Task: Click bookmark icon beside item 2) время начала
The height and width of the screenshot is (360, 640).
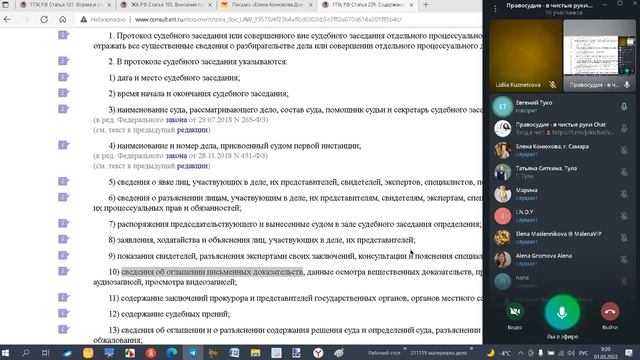Action: point(63,93)
